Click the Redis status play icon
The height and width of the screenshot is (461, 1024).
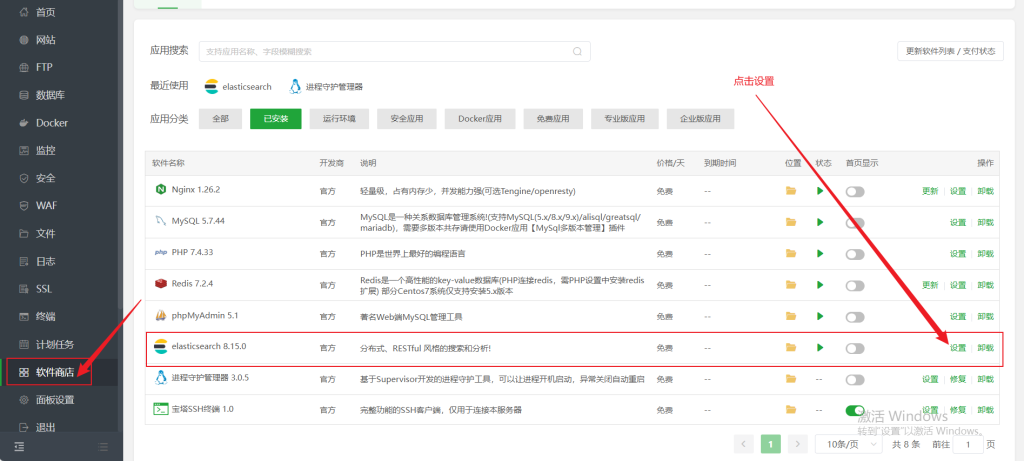coord(820,285)
